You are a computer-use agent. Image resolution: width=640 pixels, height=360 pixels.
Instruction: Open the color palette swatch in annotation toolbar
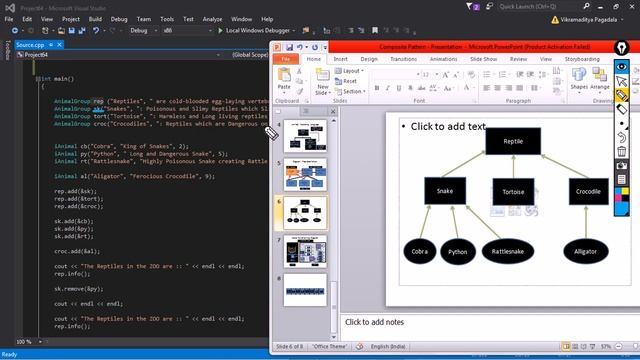click(622, 194)
